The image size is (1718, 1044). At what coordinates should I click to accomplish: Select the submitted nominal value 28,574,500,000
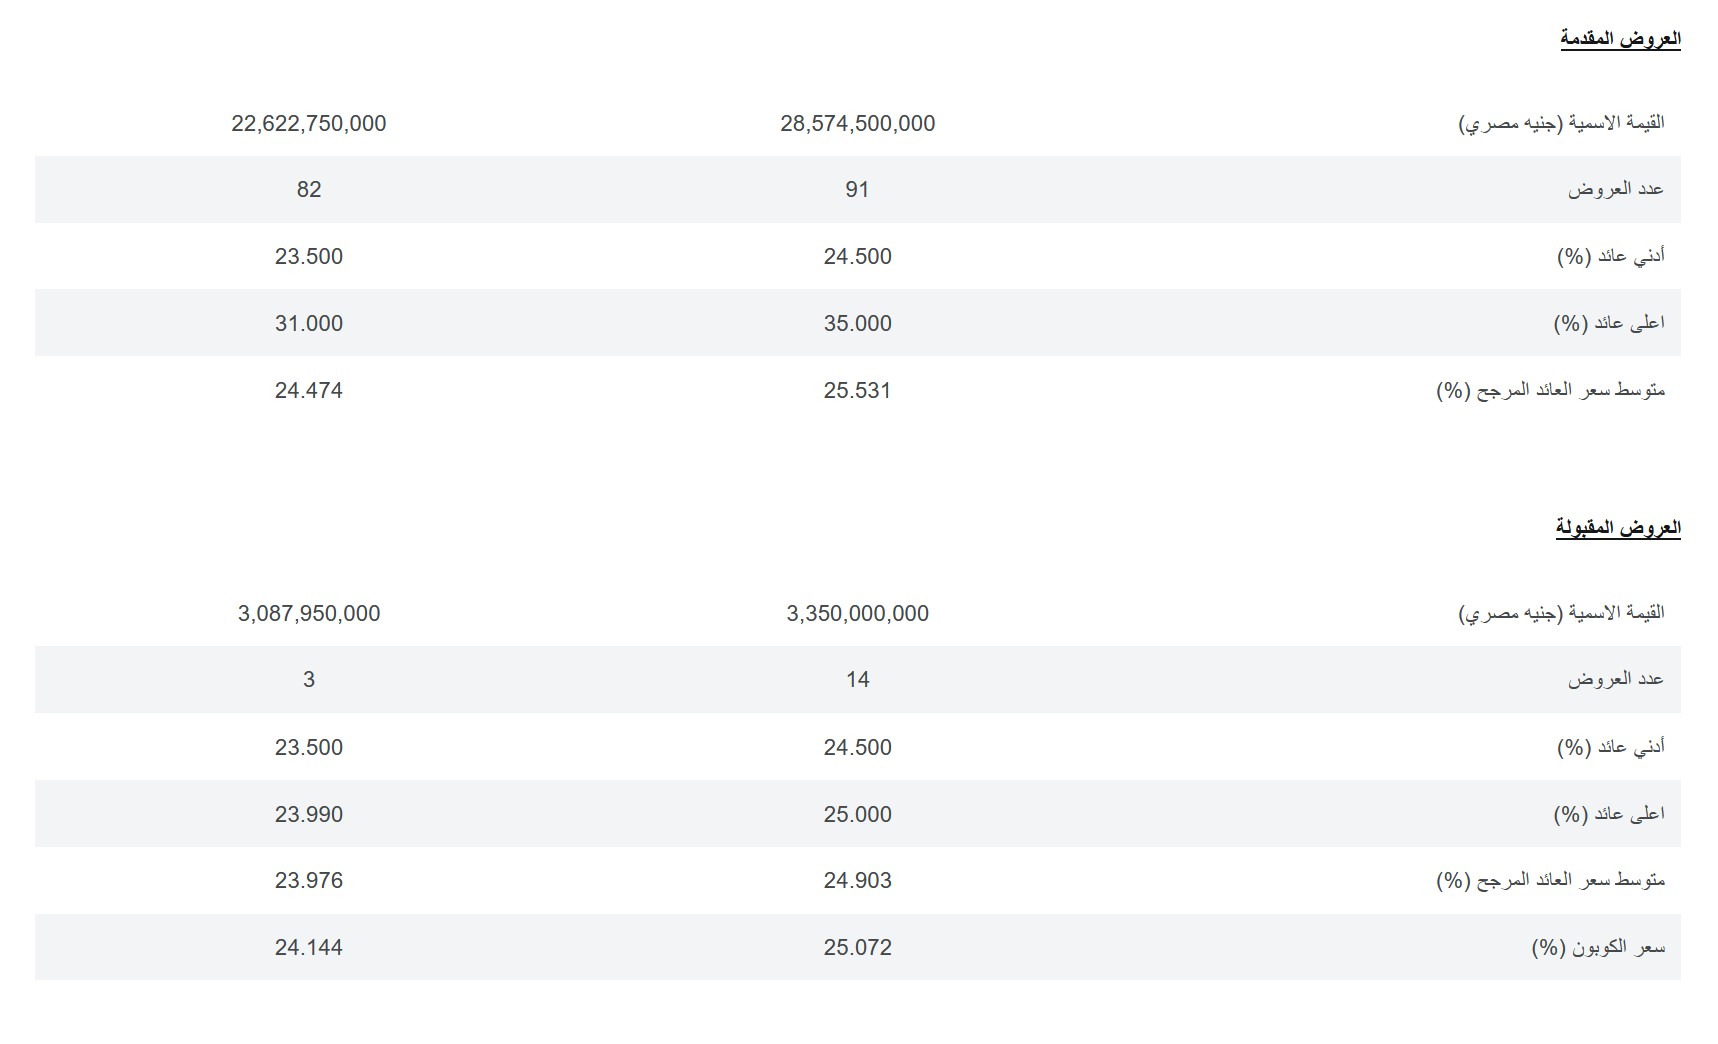(858, 124)
